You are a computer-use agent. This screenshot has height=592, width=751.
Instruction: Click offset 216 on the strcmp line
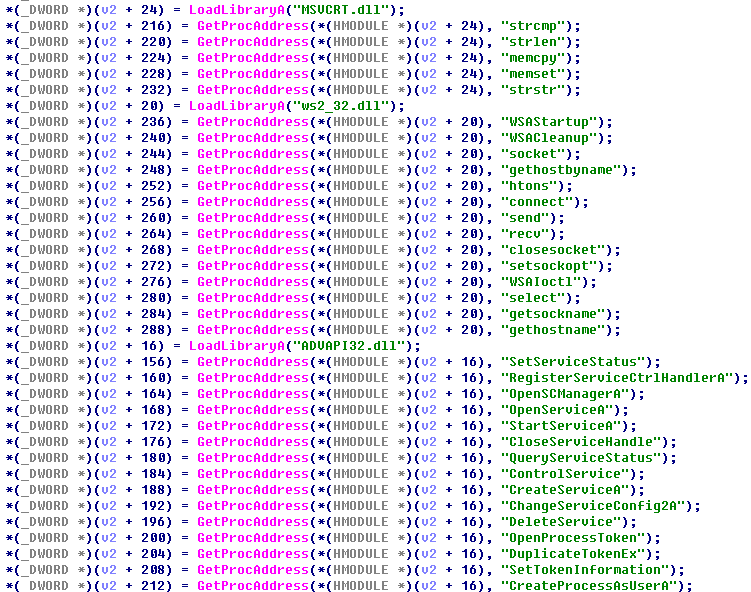coord(152,26)
